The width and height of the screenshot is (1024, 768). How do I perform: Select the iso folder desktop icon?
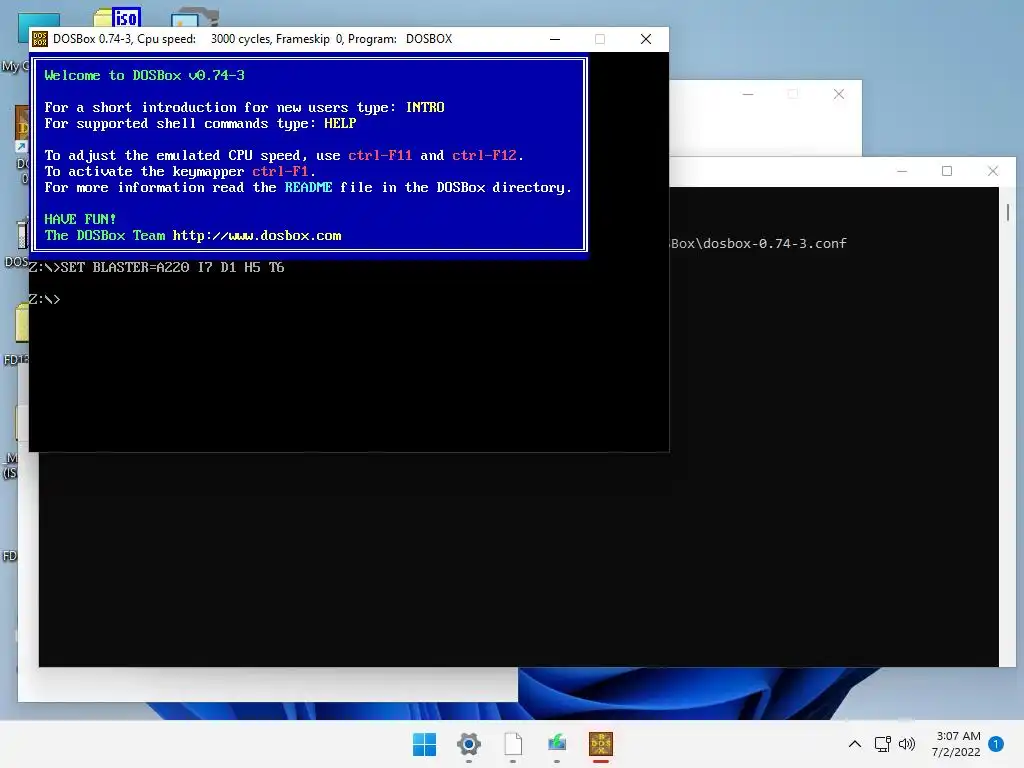[x=118, y=17]
